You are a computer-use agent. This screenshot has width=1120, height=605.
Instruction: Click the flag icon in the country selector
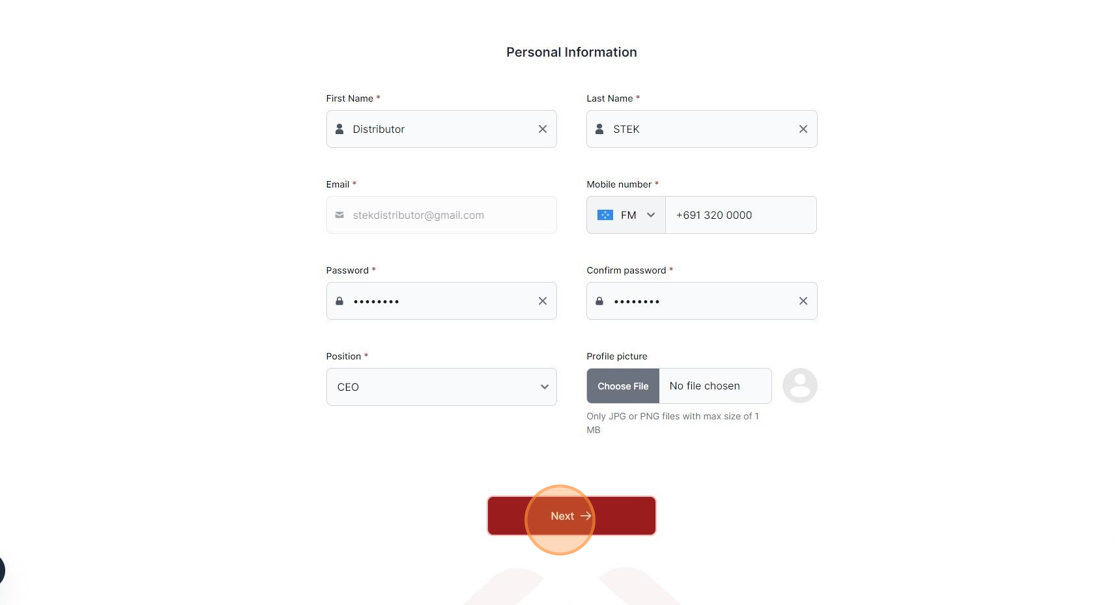pyautogui.click(x=605, y=215)
